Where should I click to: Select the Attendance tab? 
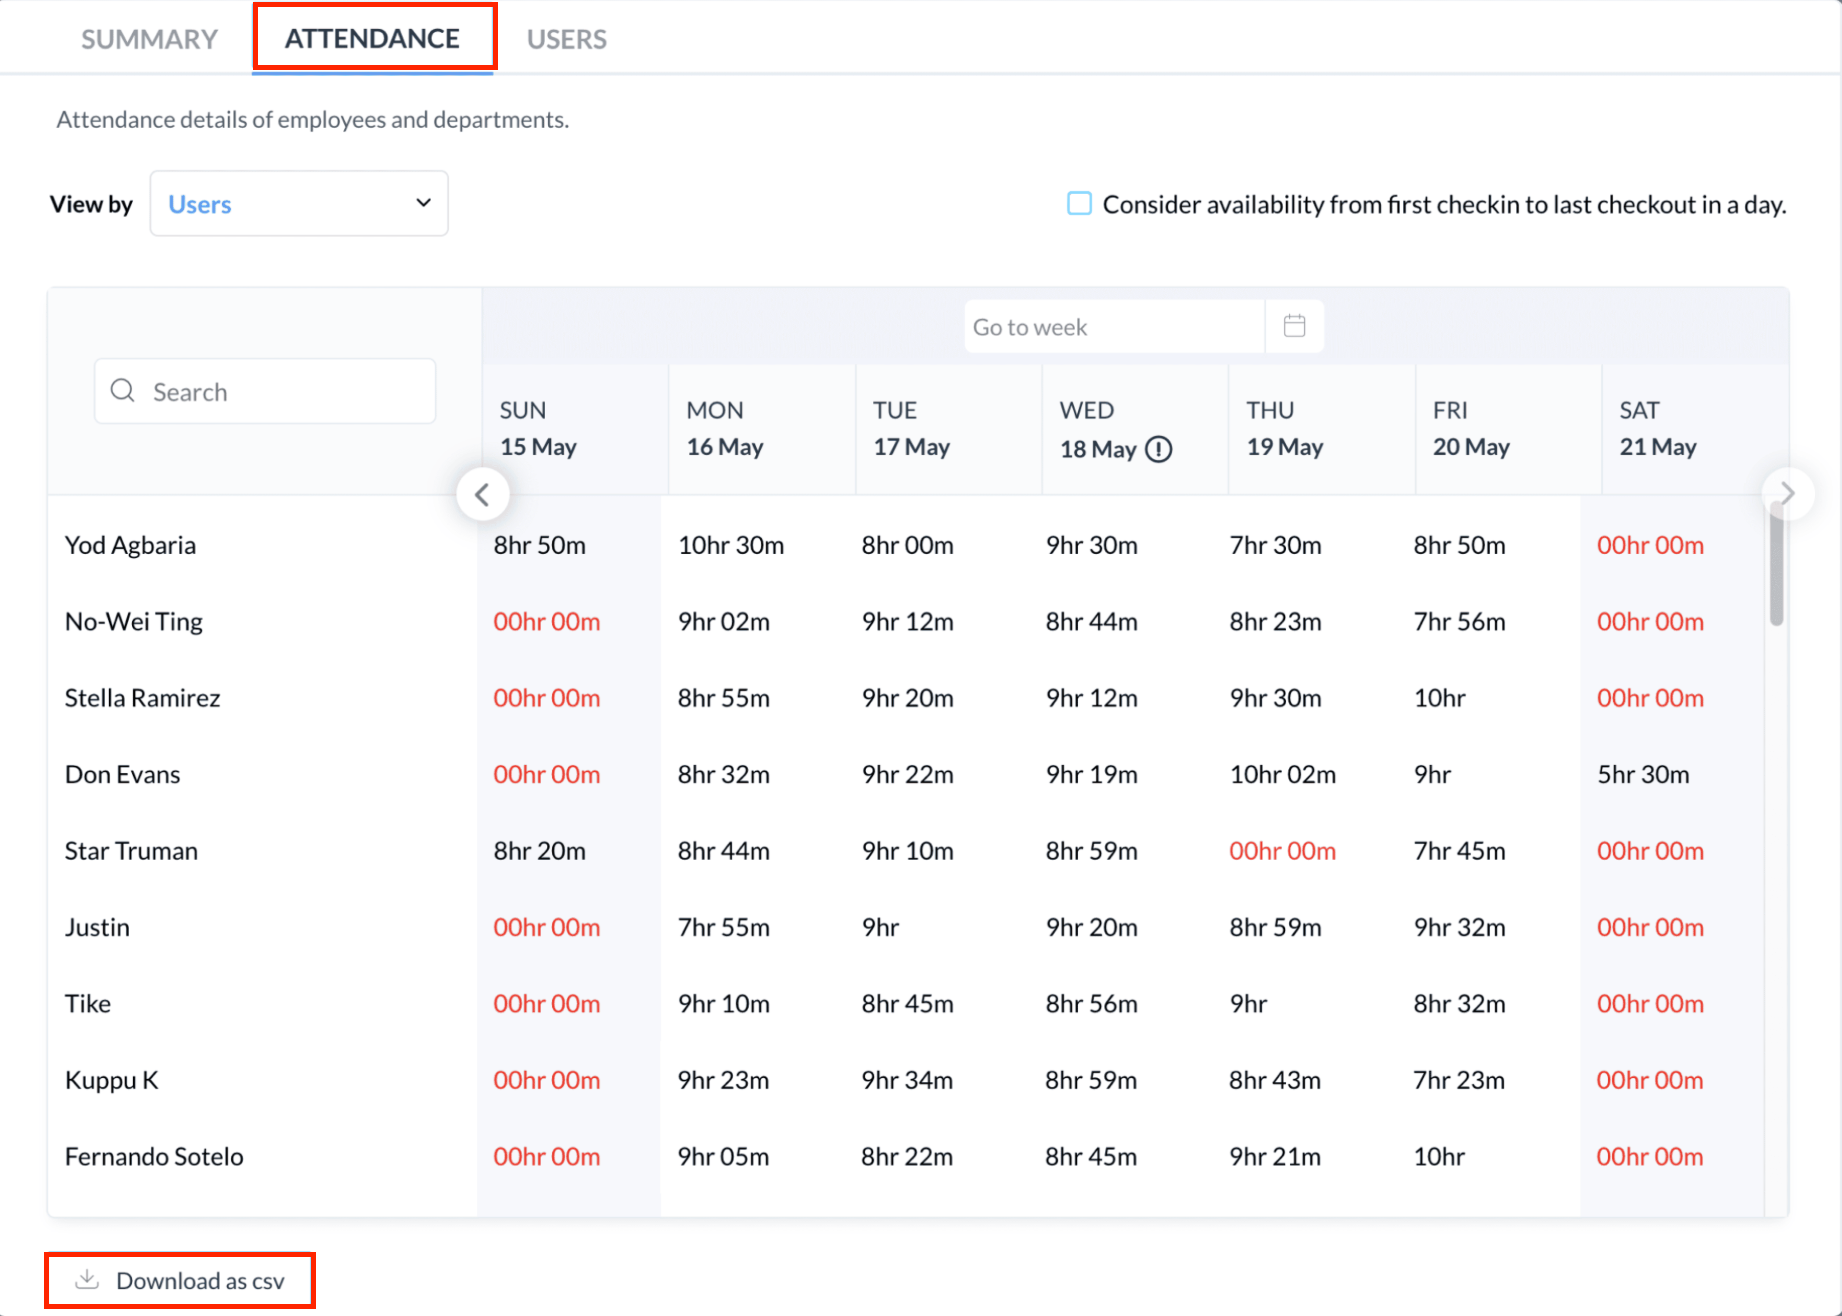click(373, 39)
